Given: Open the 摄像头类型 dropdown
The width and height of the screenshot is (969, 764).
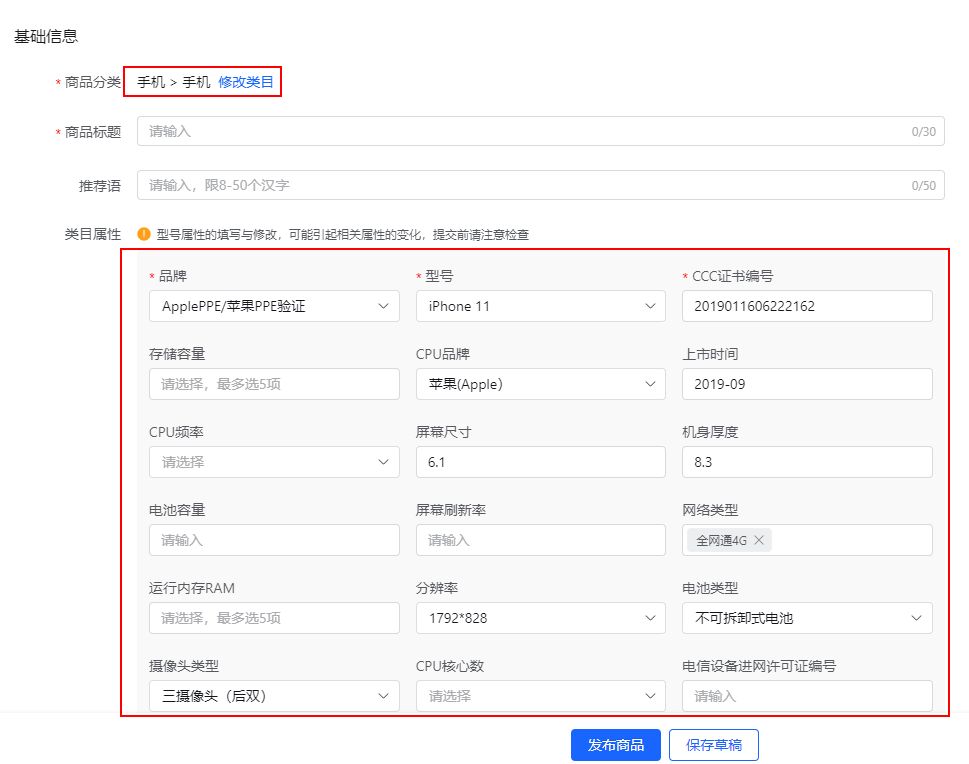Looking at the screenshot, I should click(x=273, y=696).
